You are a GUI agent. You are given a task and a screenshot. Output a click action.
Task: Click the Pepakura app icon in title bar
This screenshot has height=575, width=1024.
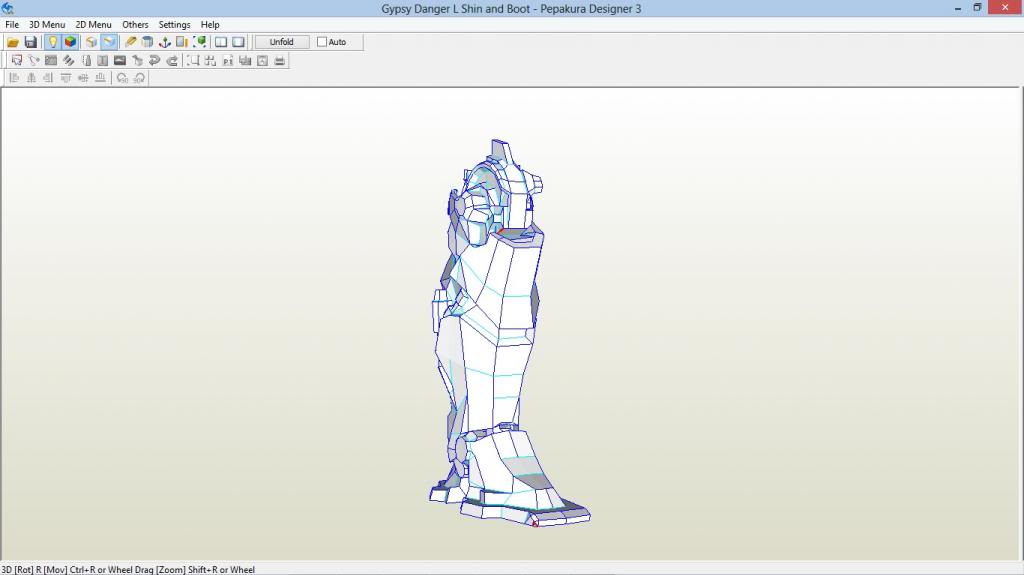8,8
